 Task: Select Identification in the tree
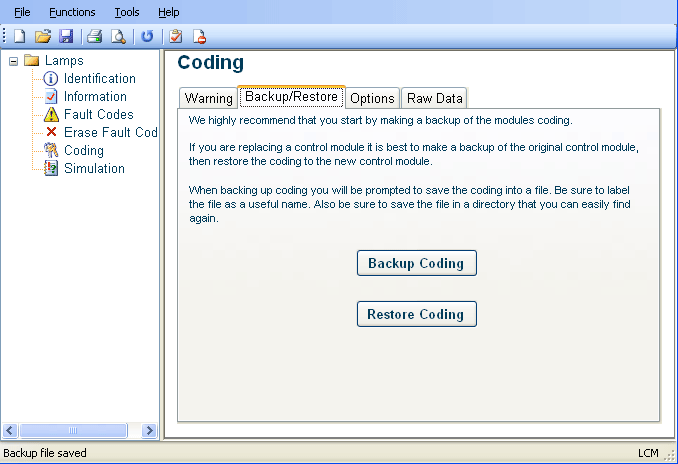click(99, 79)
